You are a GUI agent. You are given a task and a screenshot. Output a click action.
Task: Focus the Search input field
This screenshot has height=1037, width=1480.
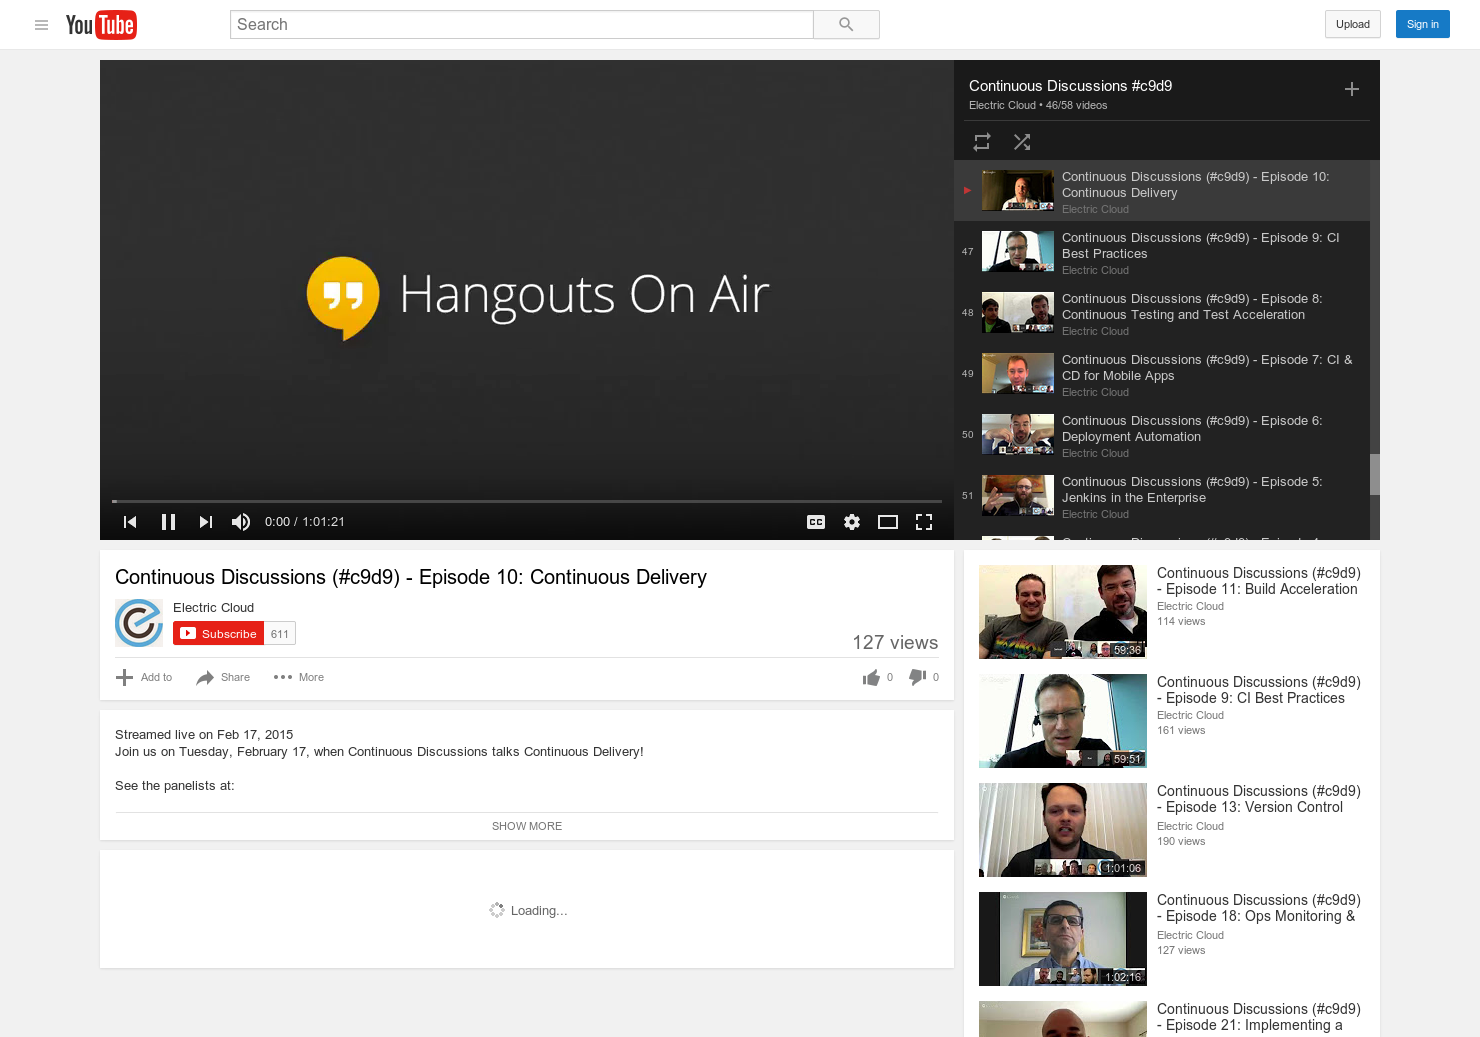pos(521,25)
